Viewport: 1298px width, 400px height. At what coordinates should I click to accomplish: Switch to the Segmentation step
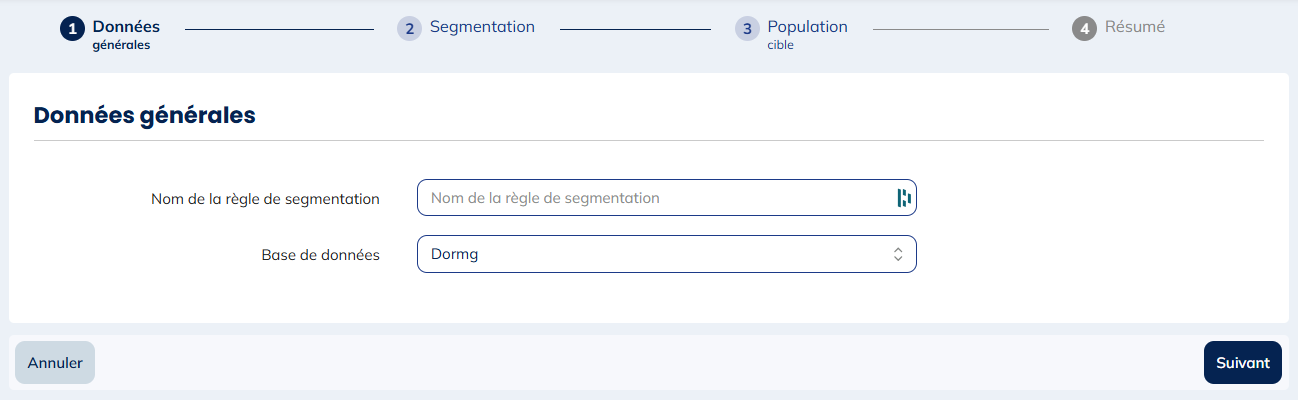(482, 27)
